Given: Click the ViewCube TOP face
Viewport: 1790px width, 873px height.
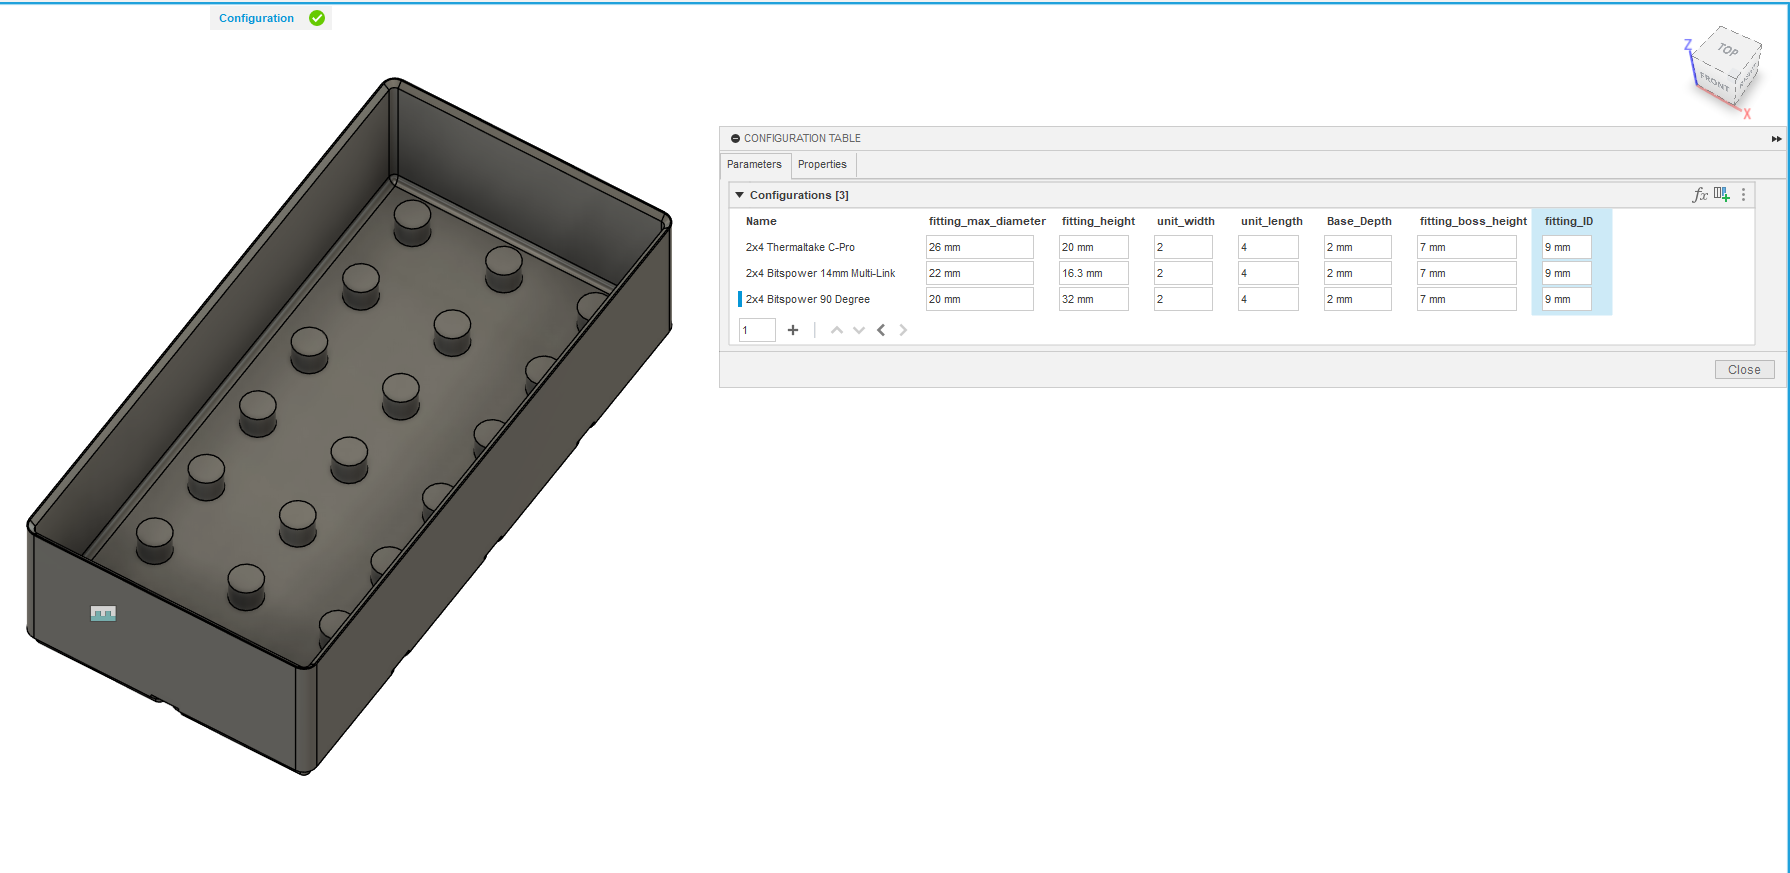Looking at the screenshot, I should 1728,49.
